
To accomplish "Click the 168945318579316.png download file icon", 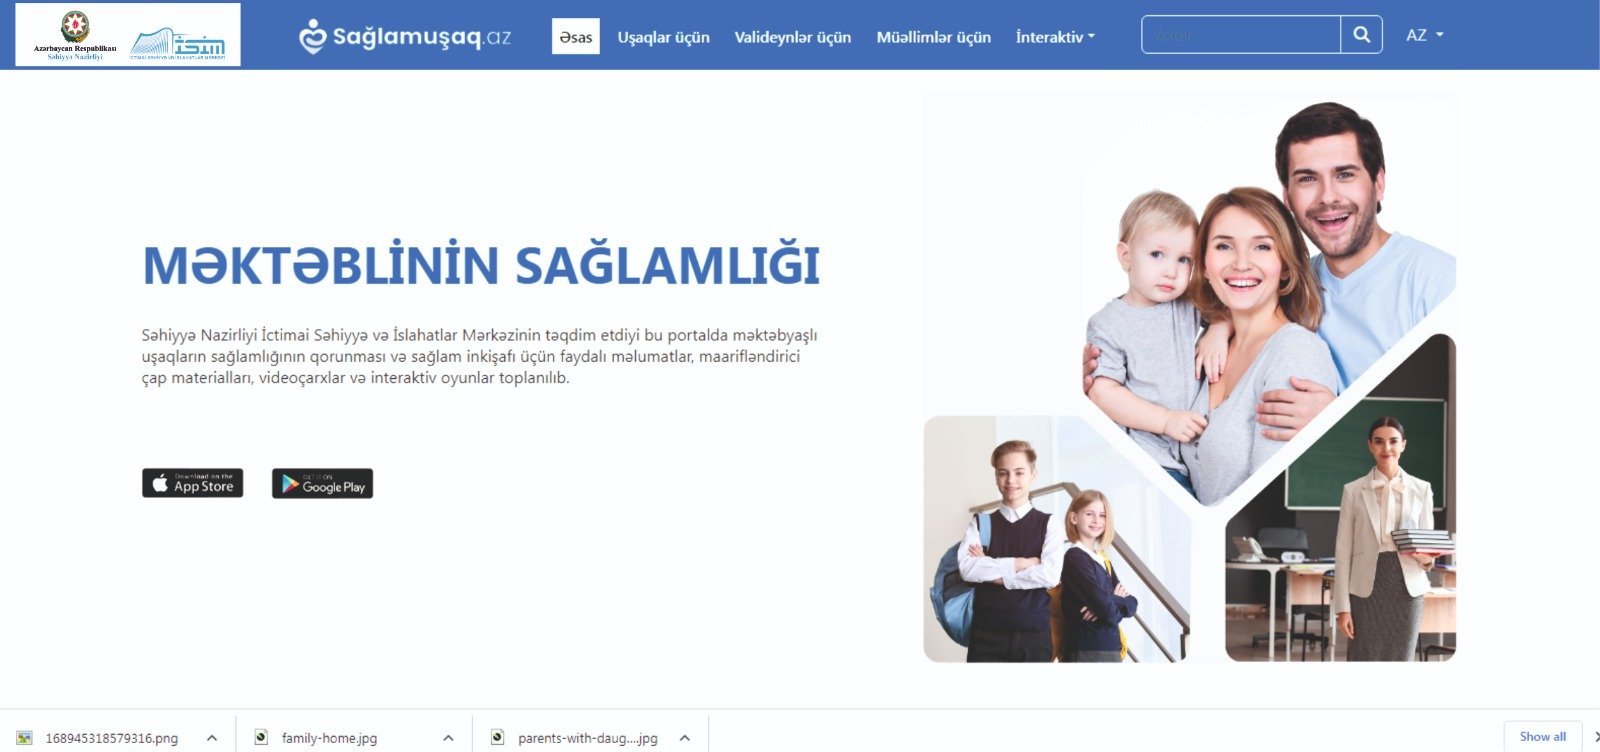I will click(x=25, y=738).
